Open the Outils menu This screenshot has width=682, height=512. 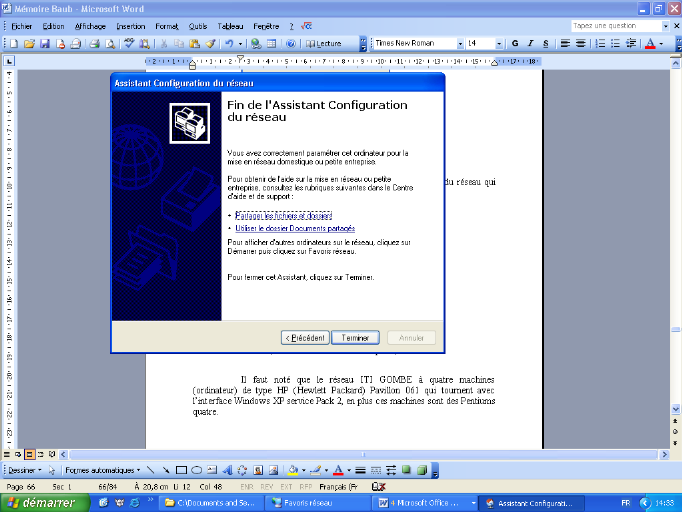pyautogui.click(x=197, y=27)
